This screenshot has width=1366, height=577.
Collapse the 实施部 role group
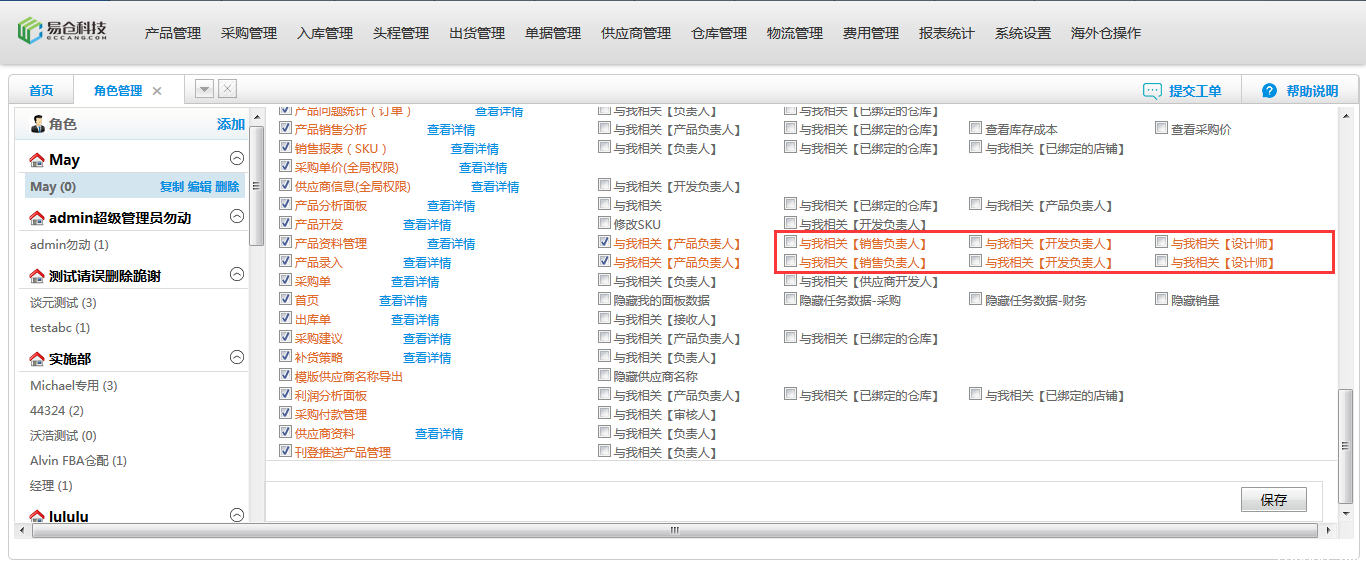tap(237, 357)
